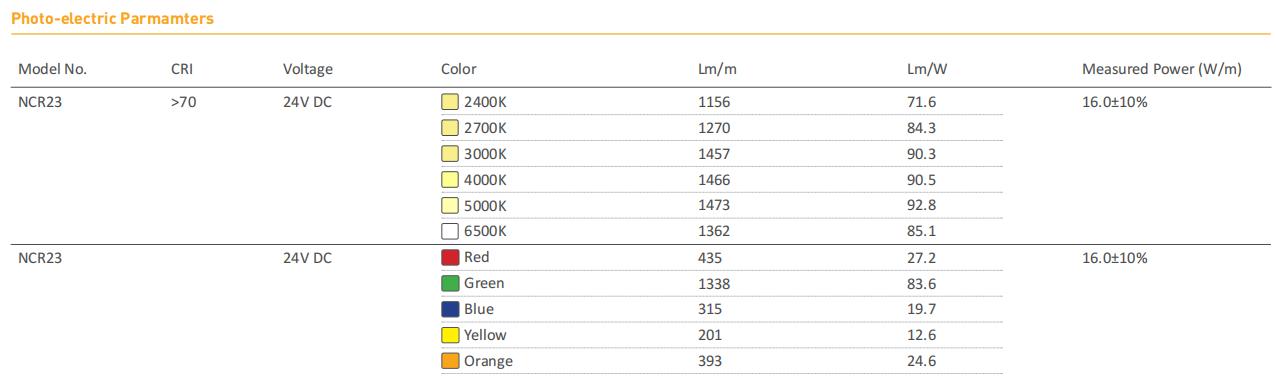Select the Green color swatch
Screen dimensions: 1276x386
pos(450,283)
